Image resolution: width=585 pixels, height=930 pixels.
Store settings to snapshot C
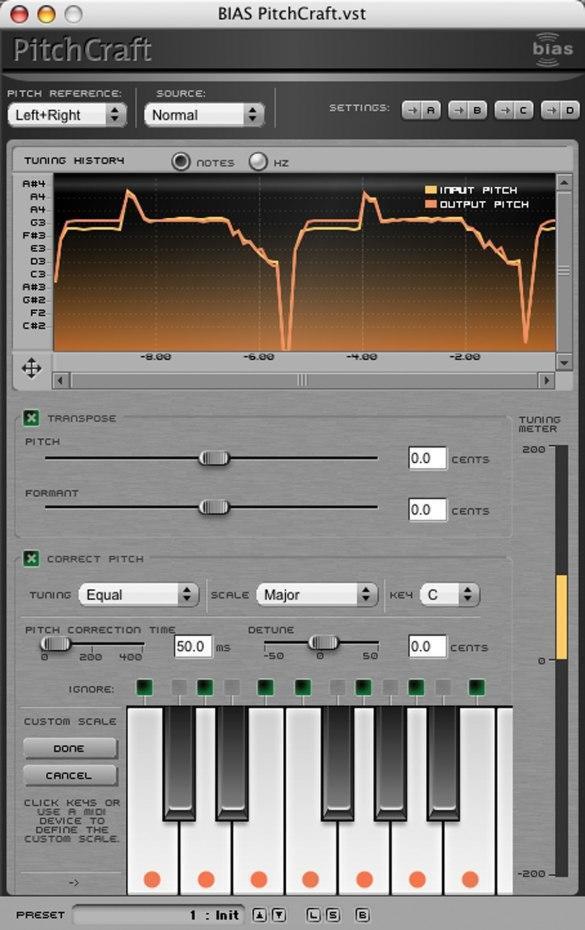click(x=514, y=110)
